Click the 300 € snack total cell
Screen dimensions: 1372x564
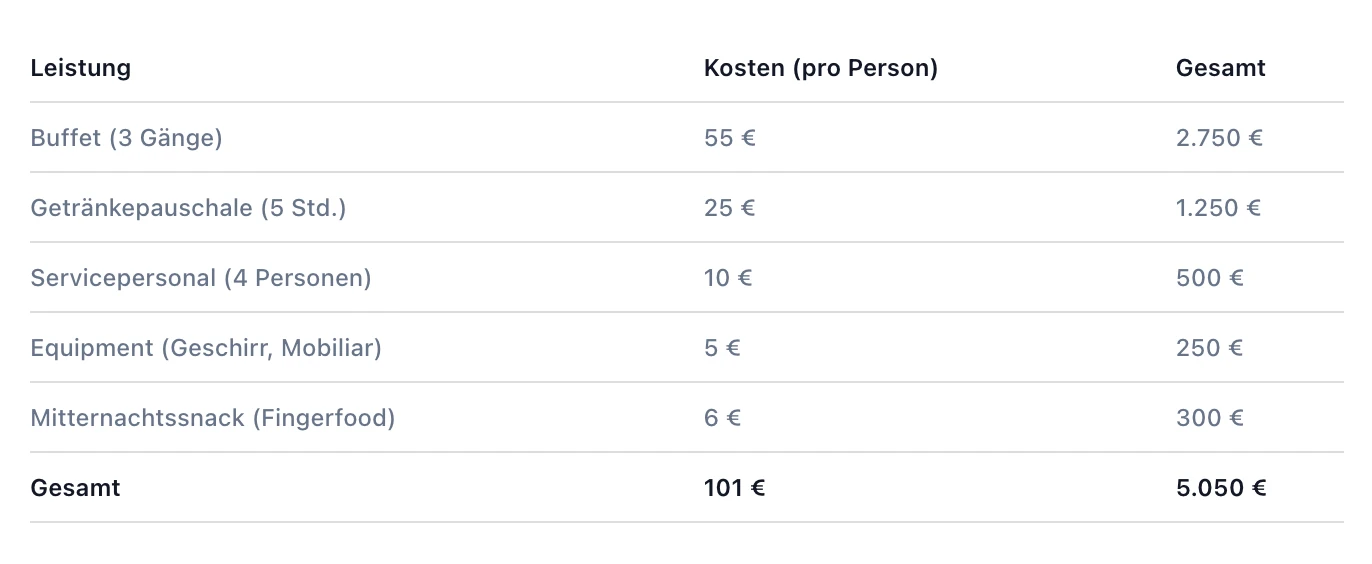pyautogui.click(x=1209, y=418)
